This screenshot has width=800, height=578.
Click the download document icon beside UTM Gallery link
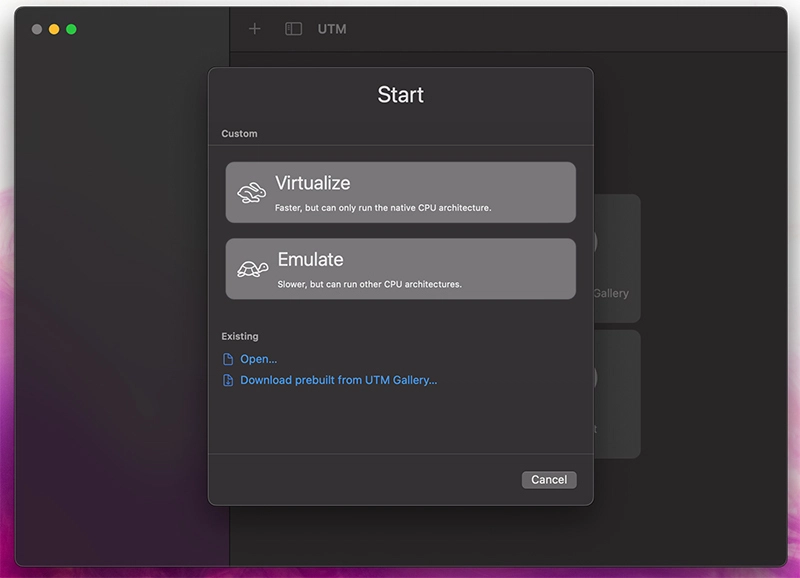pyautogui.click(x=228, y=380)
